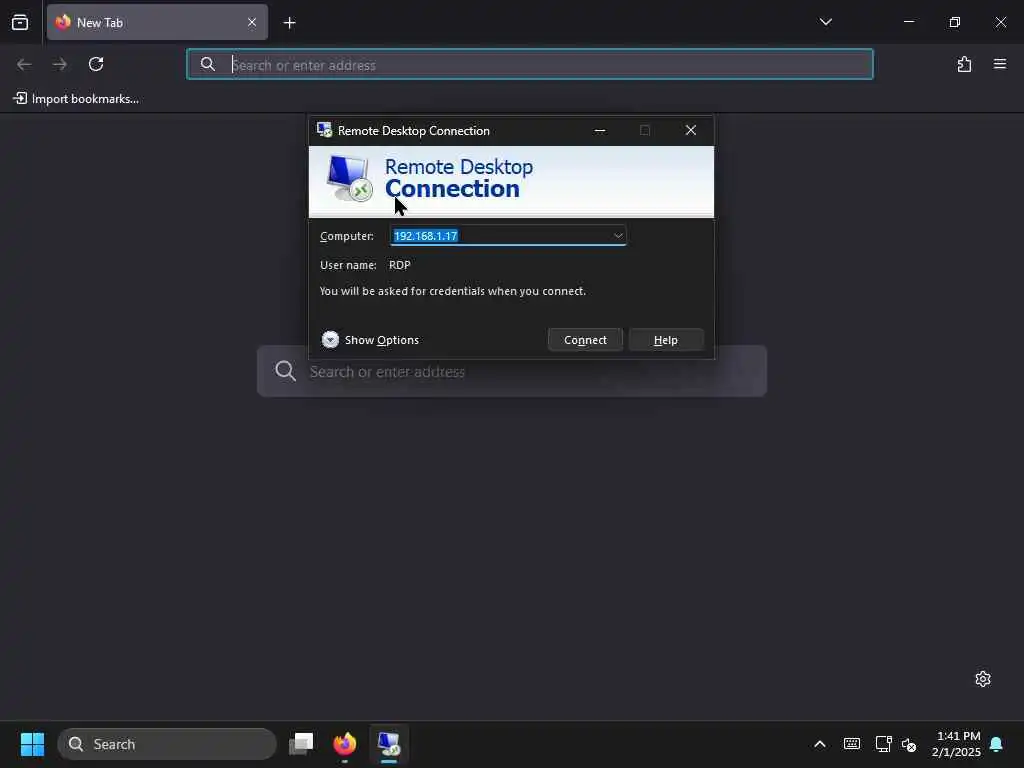Click the Remote Desktop taskbar icon
The width and height of the screenshot is (1024, 768).
point(389,744)
